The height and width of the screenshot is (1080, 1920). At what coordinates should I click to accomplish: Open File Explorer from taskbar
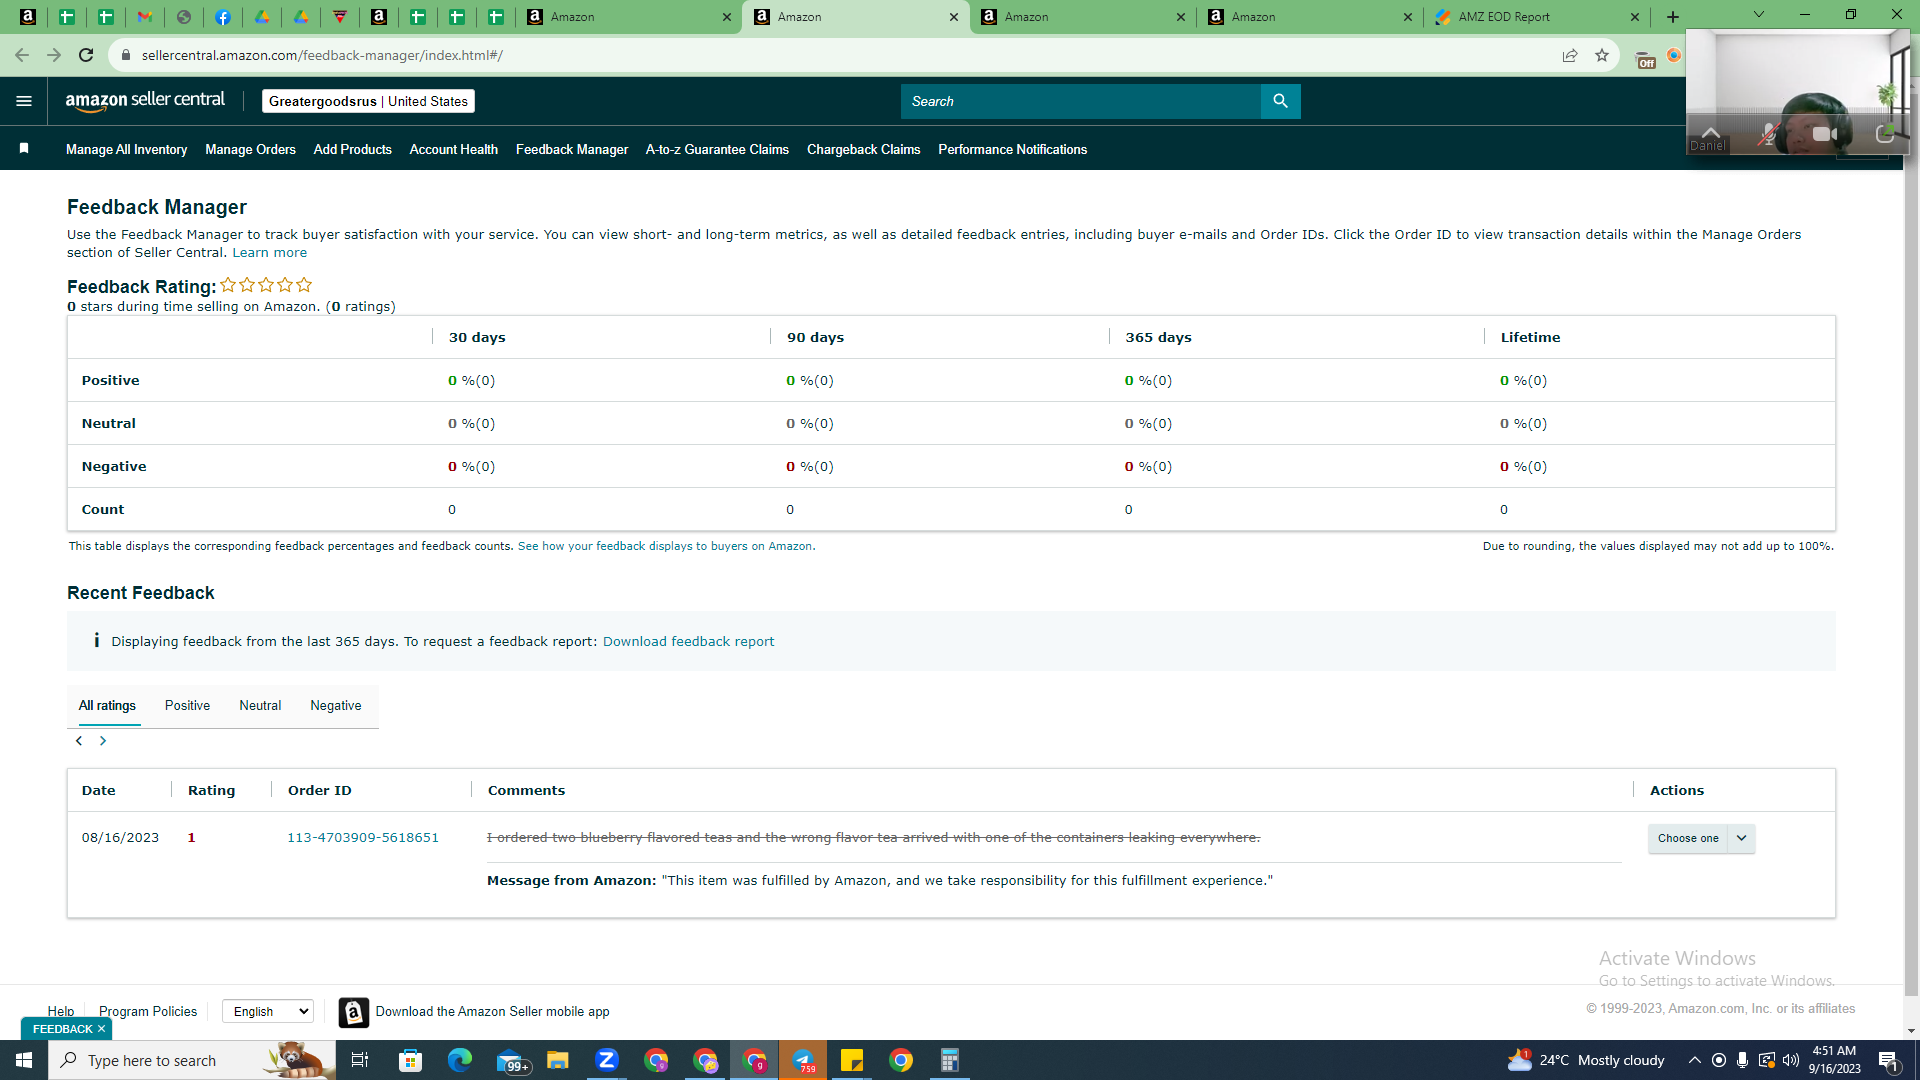coord(558,1060)
